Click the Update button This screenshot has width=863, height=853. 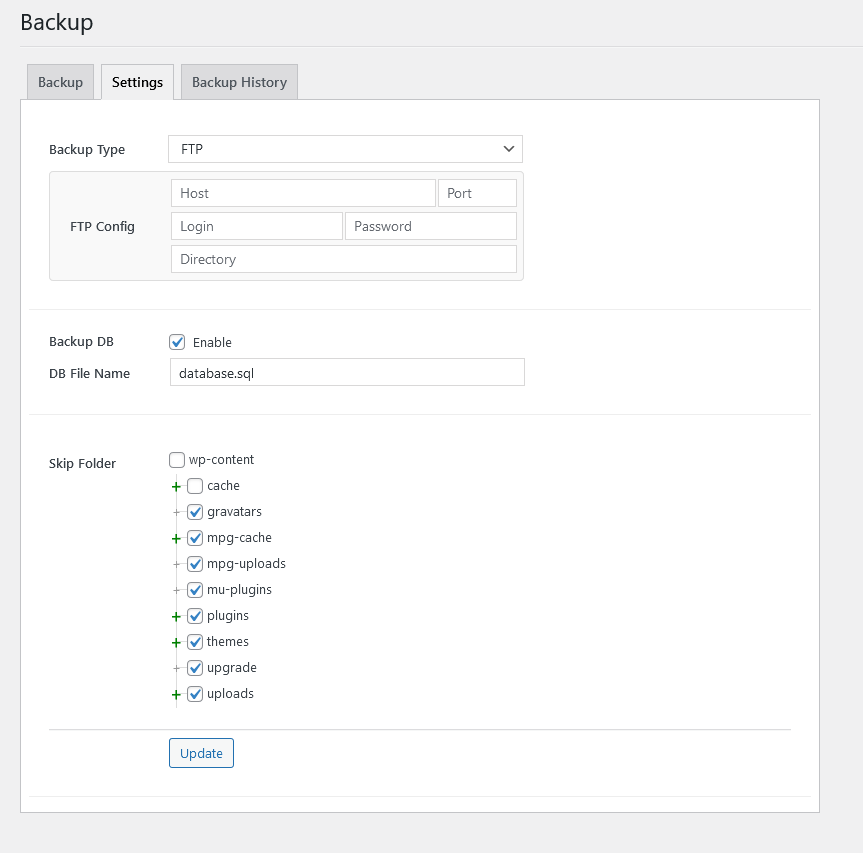tap(201, 753)
